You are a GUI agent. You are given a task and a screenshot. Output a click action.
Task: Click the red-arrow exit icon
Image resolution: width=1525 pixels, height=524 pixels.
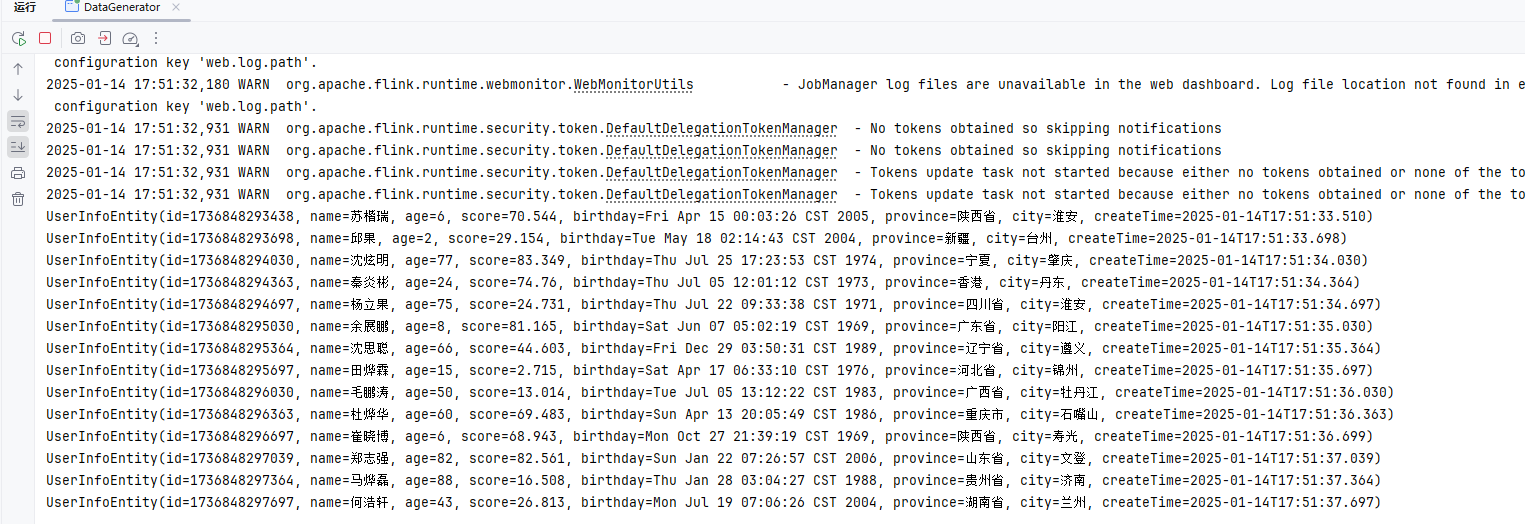click(104, 38)
